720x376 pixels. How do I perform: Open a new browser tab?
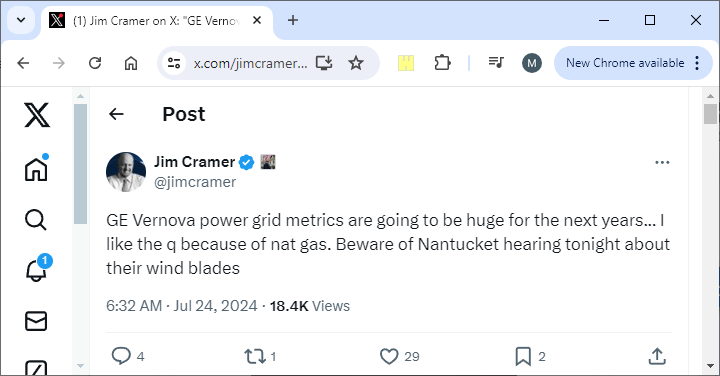tap(293, 20)
